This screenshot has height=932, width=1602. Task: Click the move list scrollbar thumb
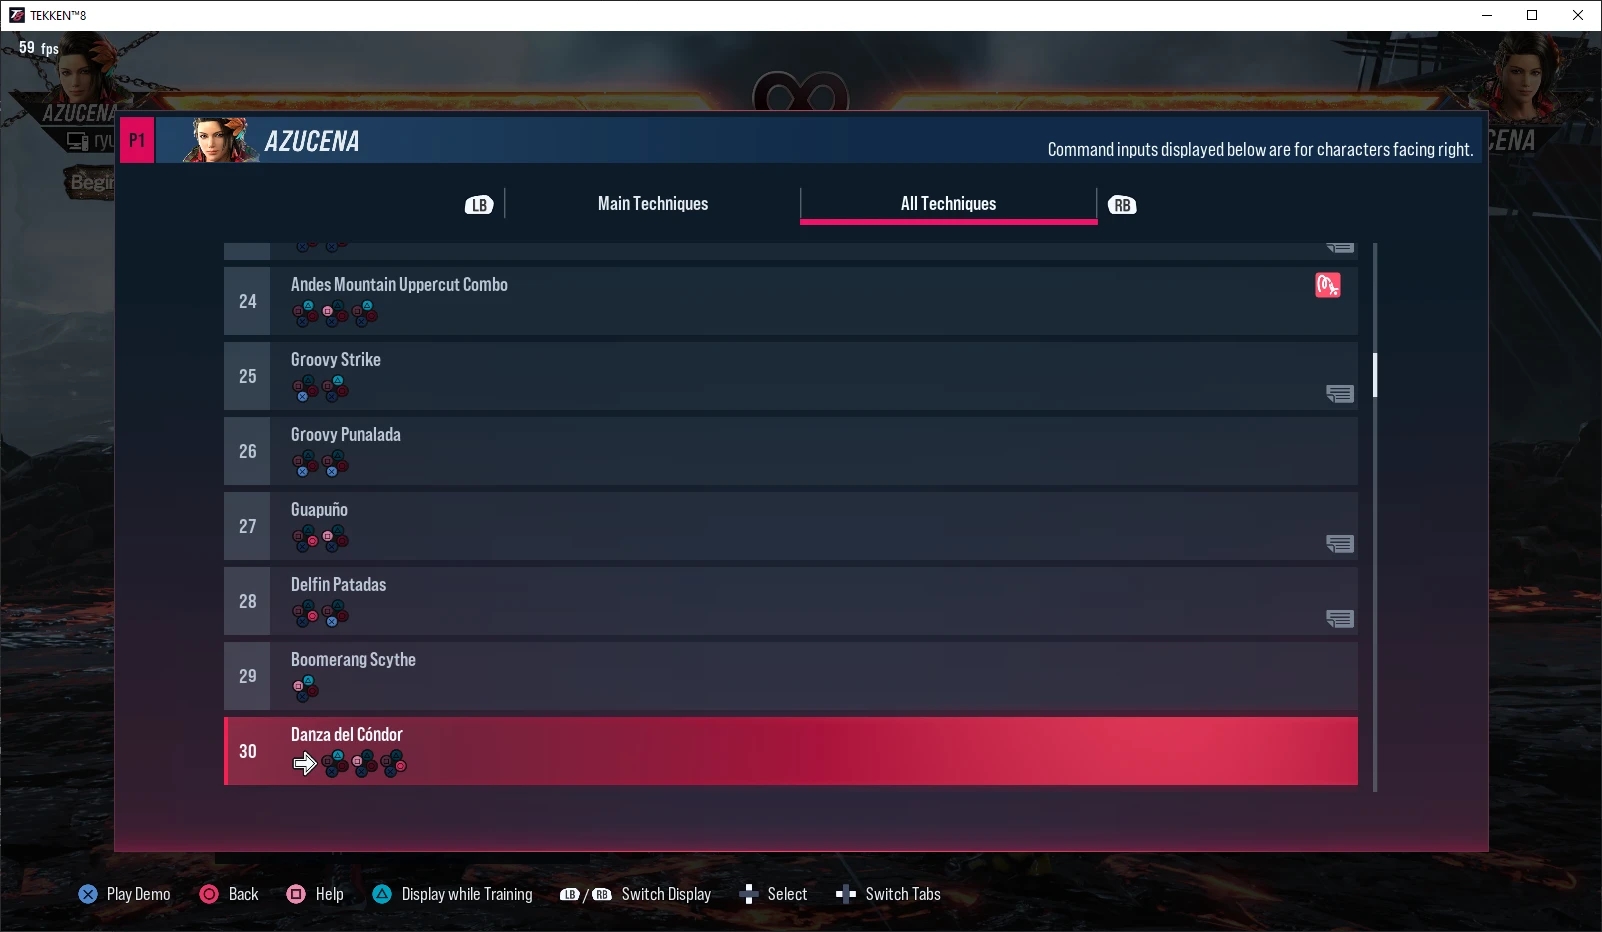[x=1375, y=375]
